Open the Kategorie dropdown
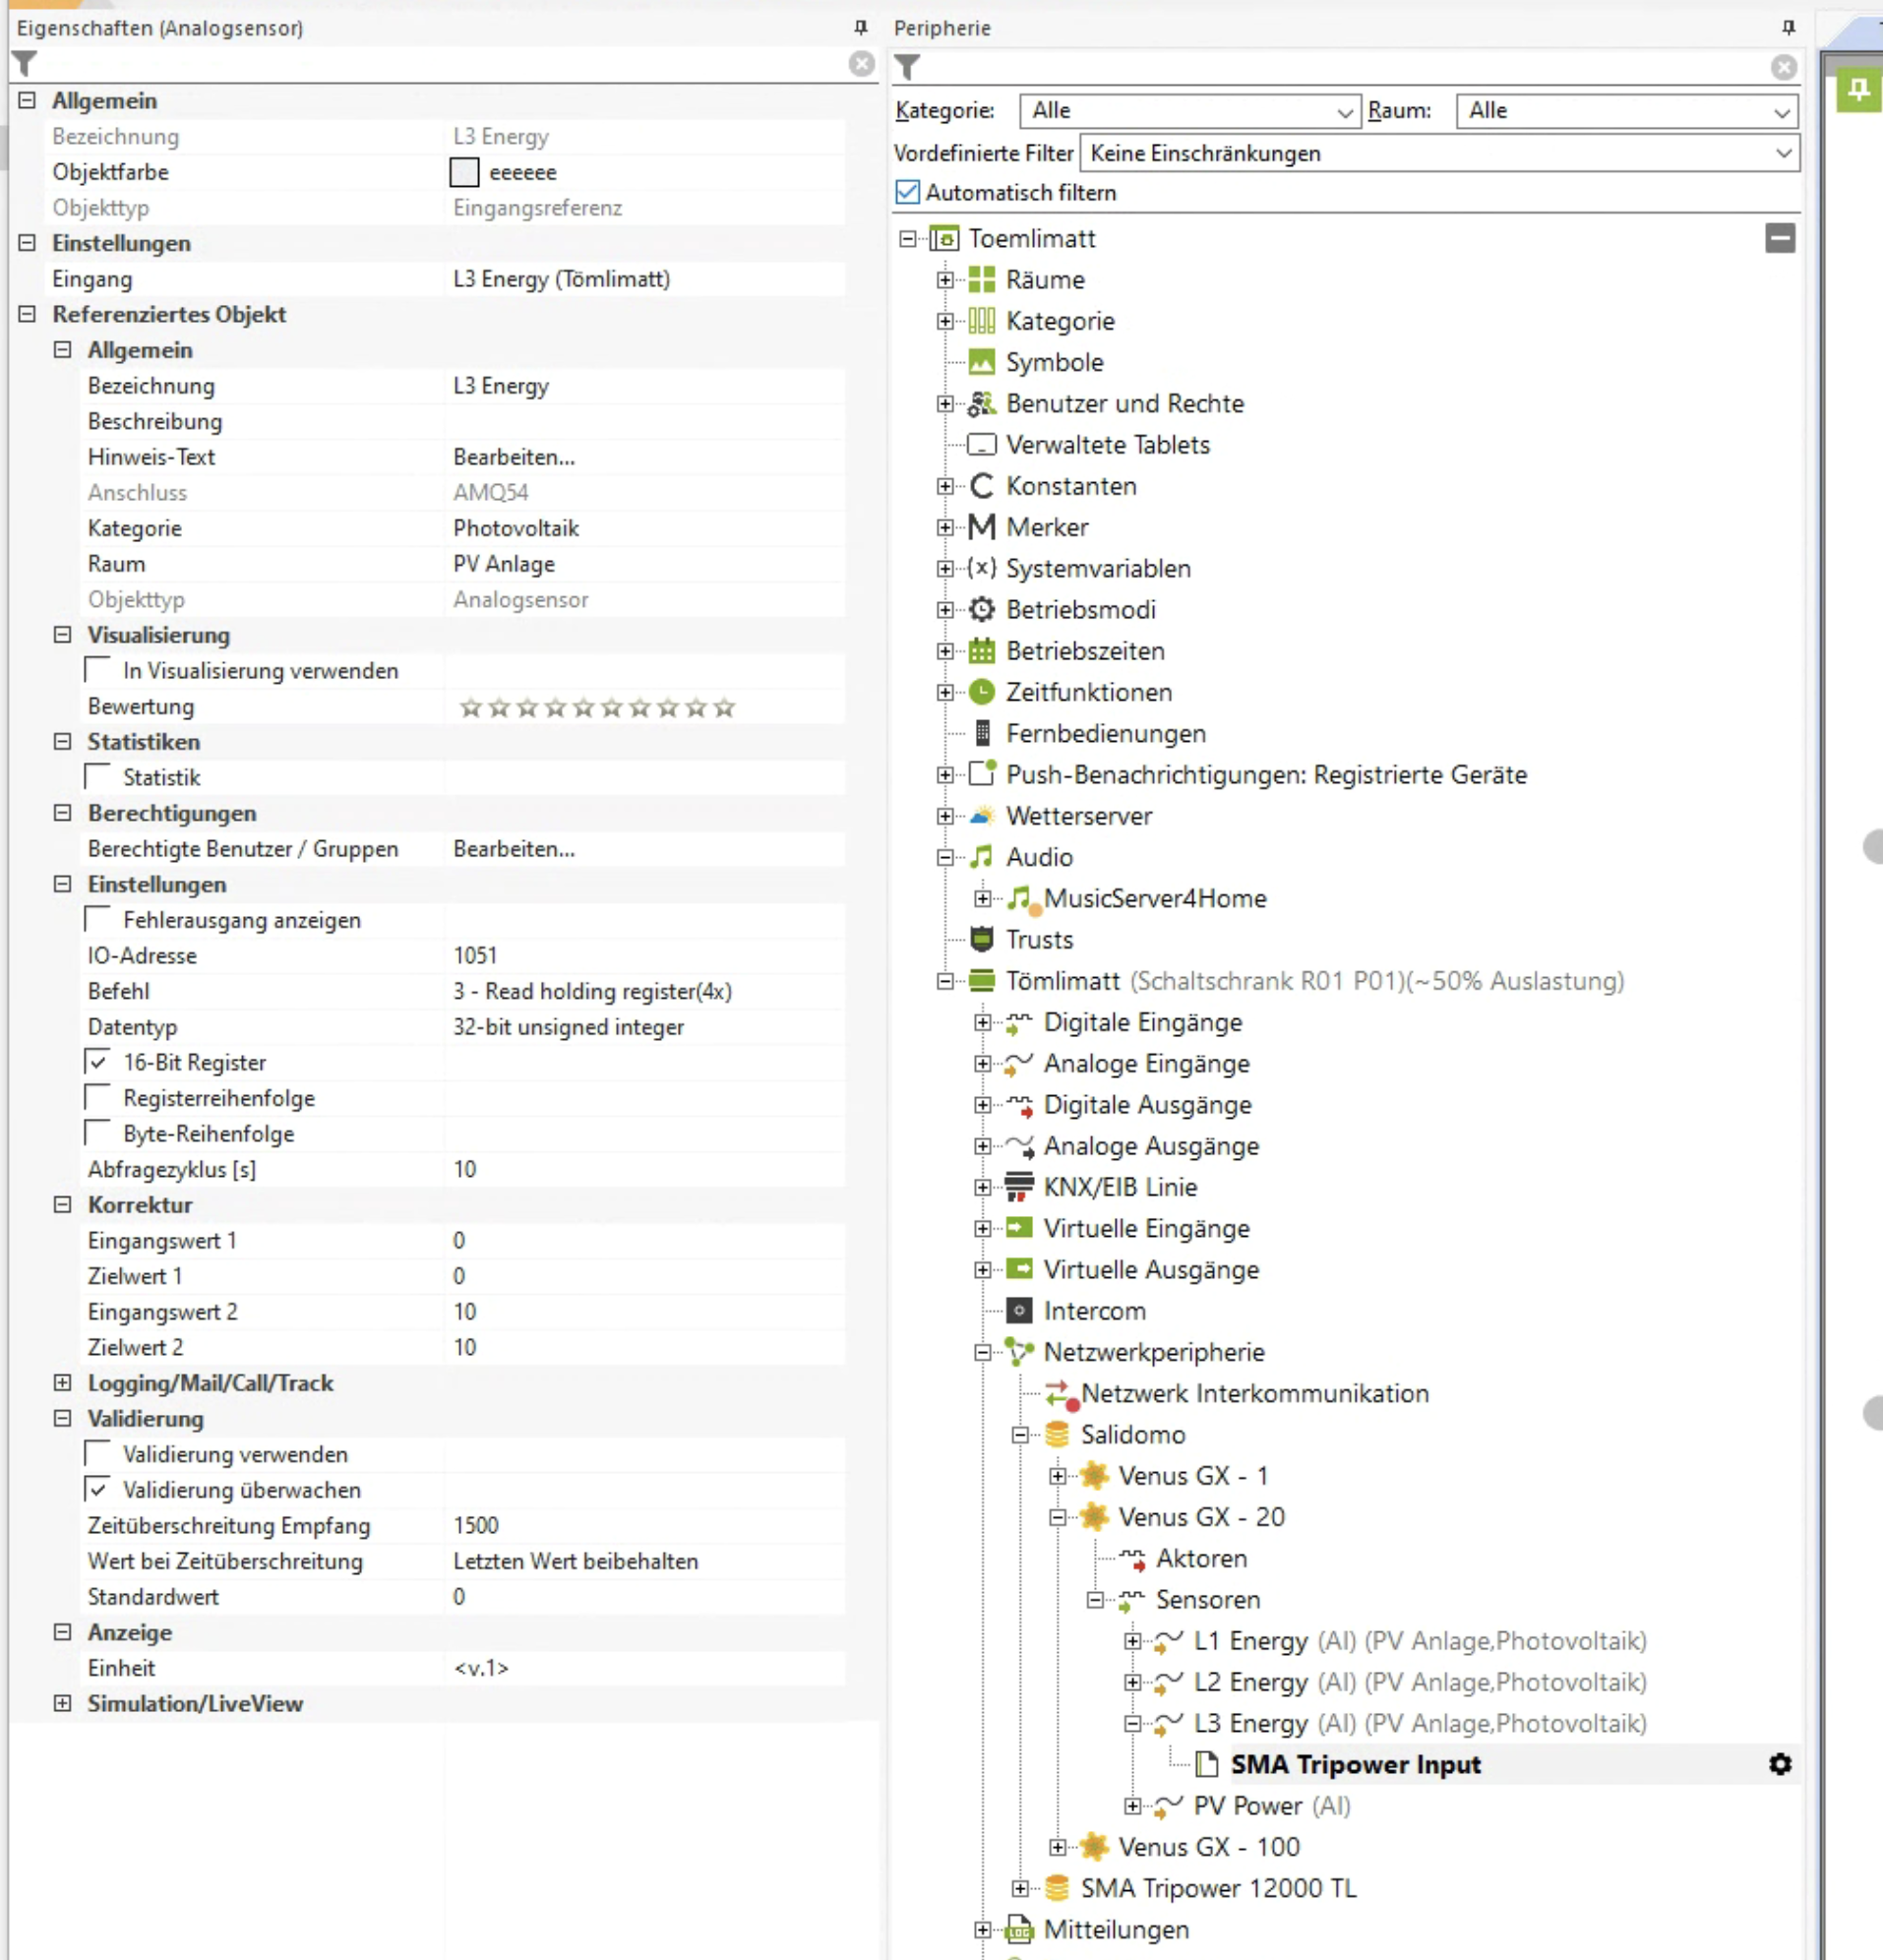1883x1960 pixels. (1189, 111)
